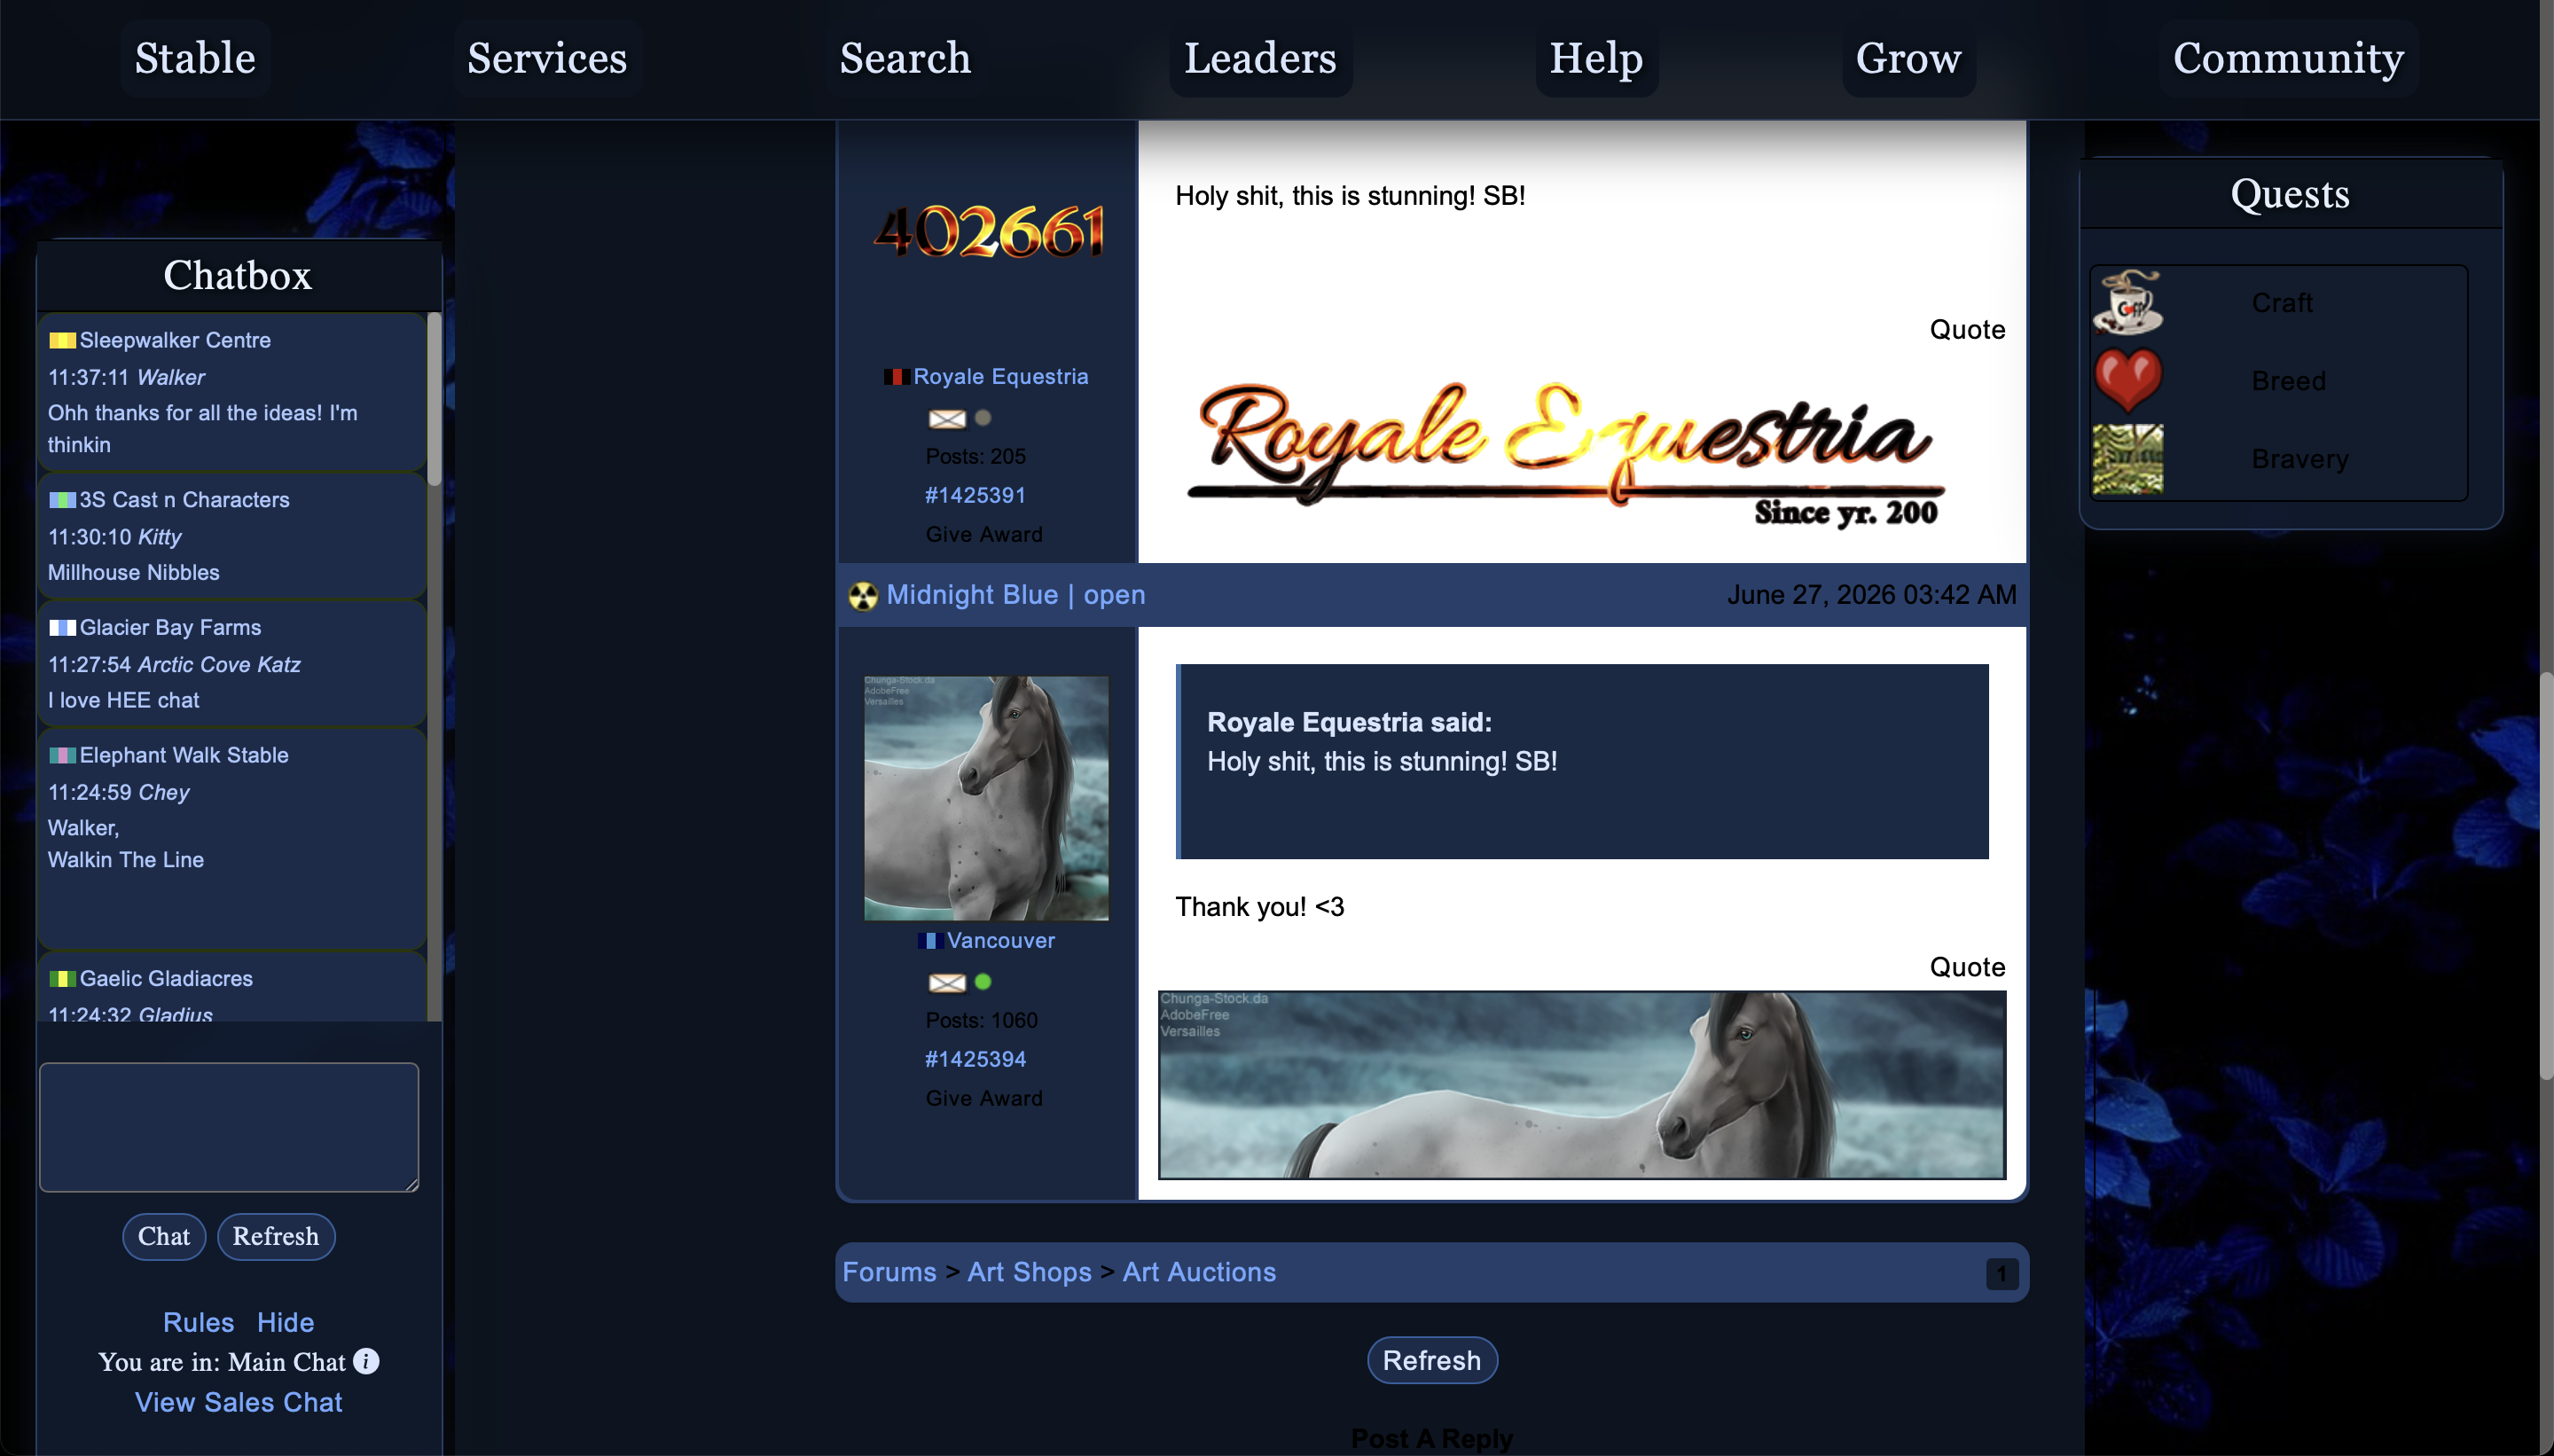Click the page 1 indicator in breadcrumb bar

2001,1274
